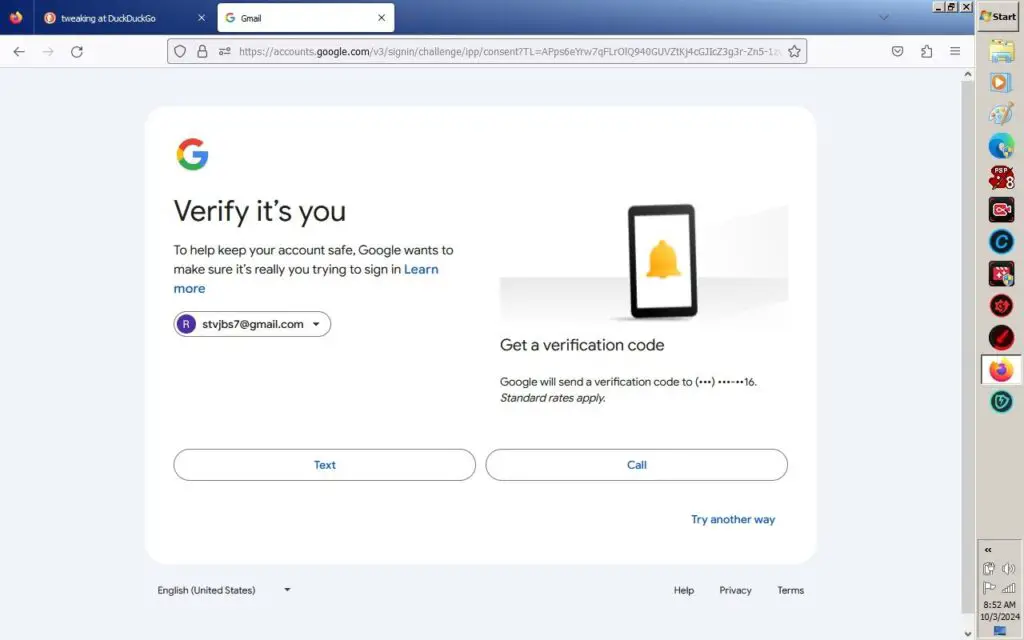The image size is (1024, 640).
Task: Show hidden tray icons chevron
Action: pos(988,550)
